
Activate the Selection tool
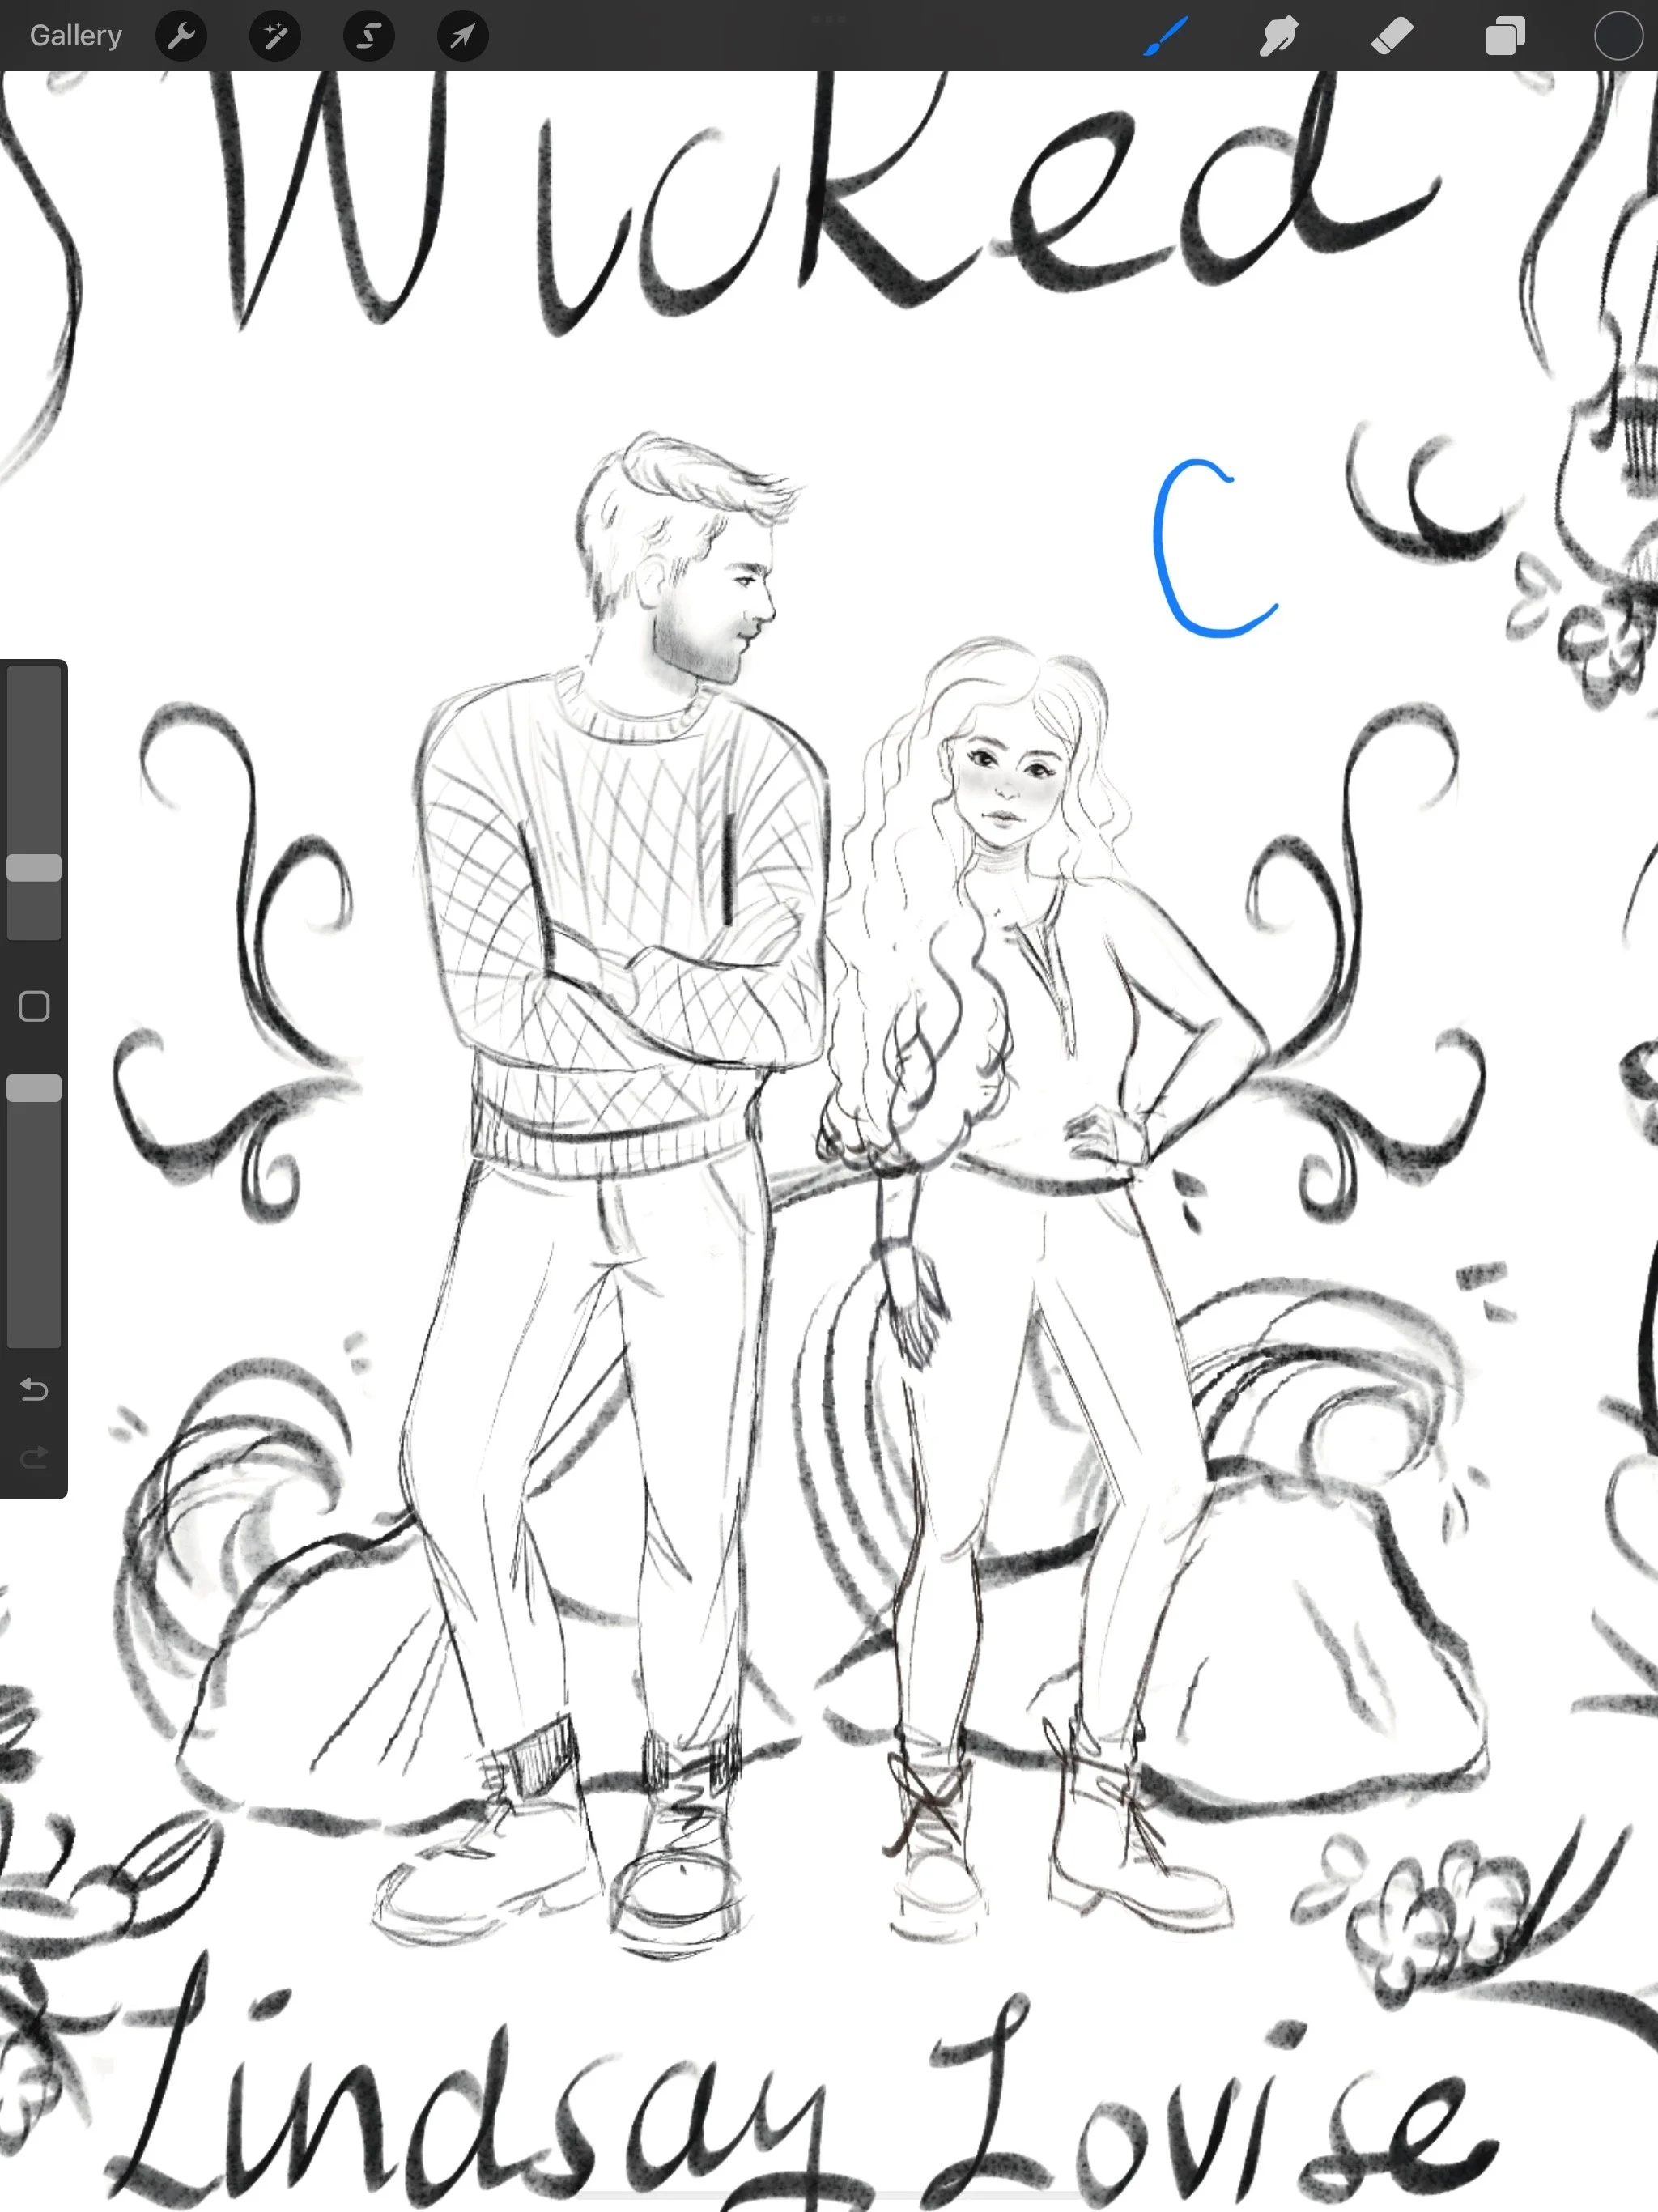click(x=369, y=36)
